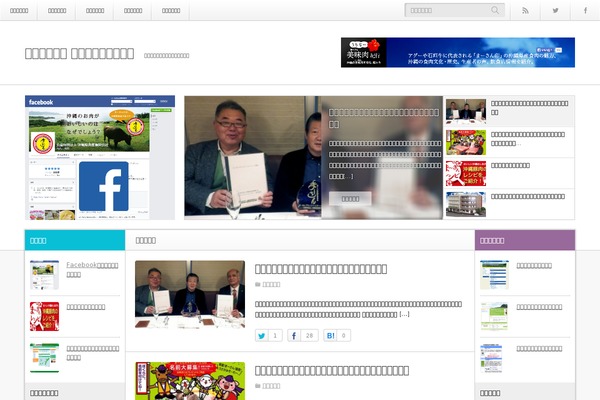Open left sidebar red recipe thumbnail

[44, 317]
